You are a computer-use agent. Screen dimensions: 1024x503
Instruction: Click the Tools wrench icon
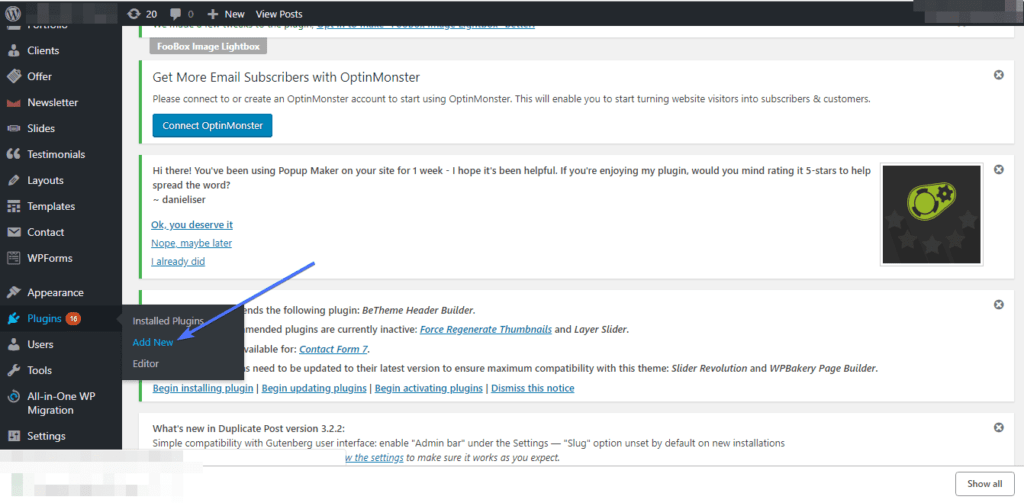tap(14, 371)
